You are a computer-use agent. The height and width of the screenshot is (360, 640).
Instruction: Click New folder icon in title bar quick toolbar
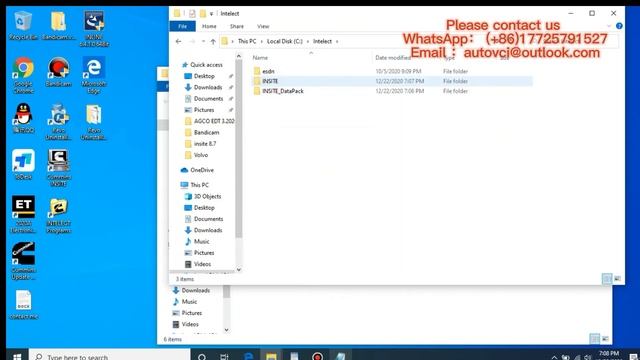point(202,13)
